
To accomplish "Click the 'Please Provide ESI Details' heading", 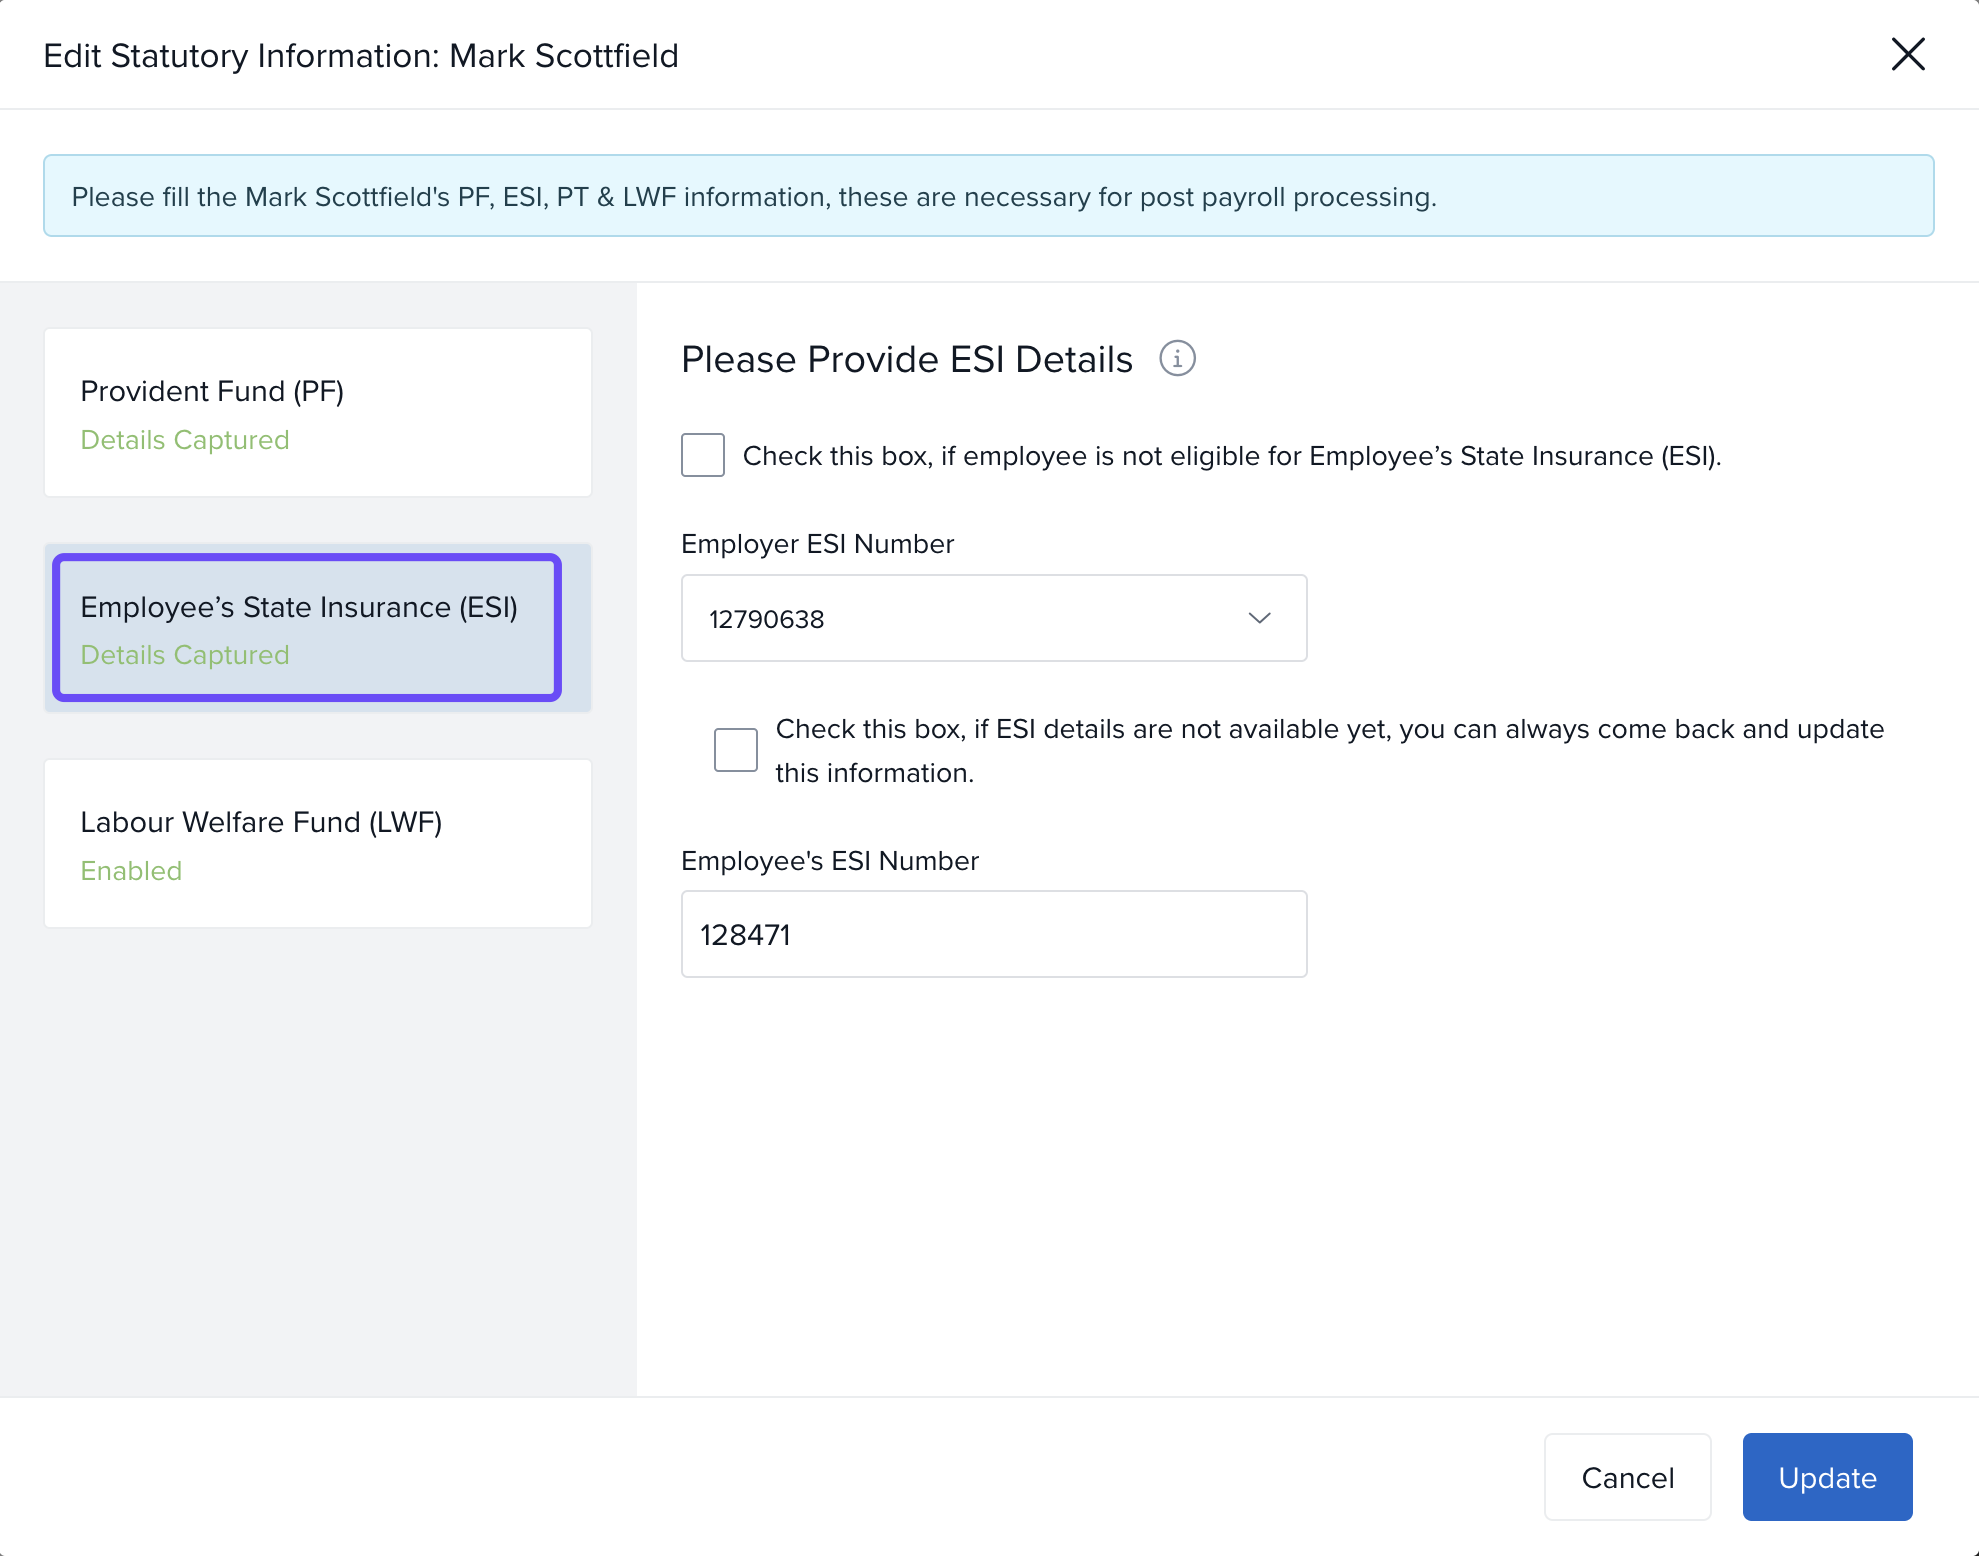I will 906,359.
